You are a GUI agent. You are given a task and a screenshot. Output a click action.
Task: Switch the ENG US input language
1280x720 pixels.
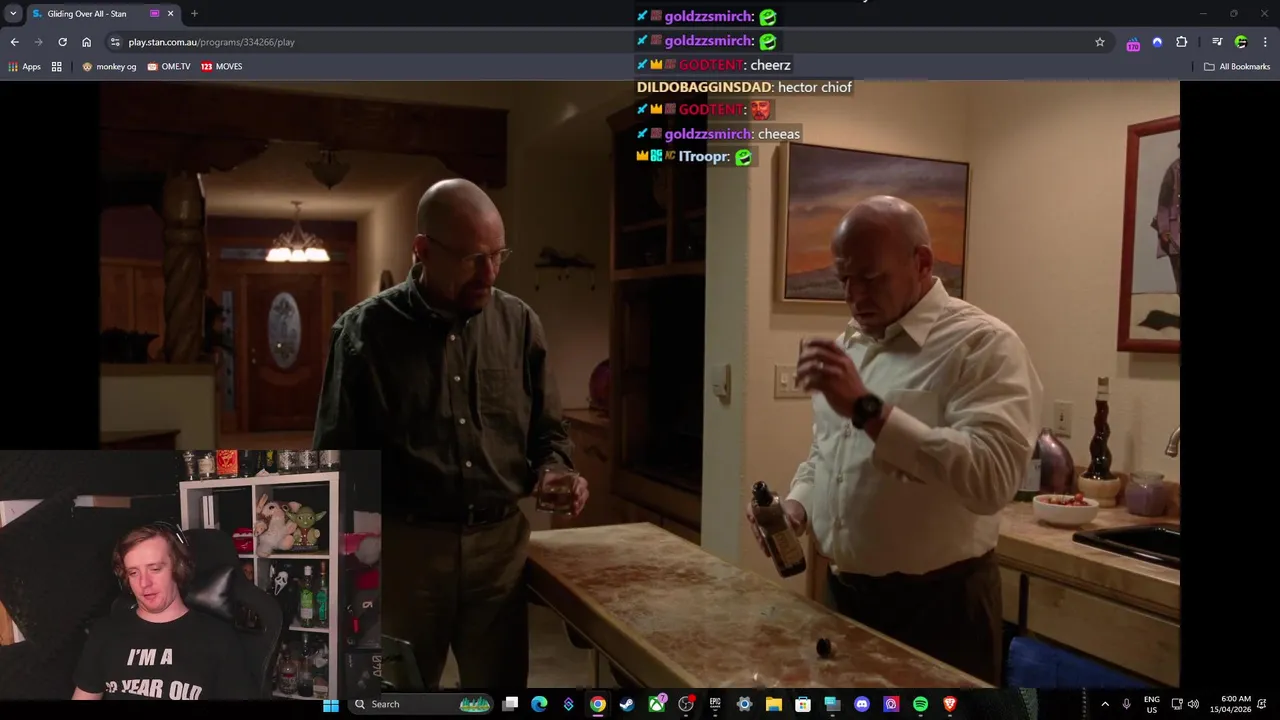[1152, 704]
